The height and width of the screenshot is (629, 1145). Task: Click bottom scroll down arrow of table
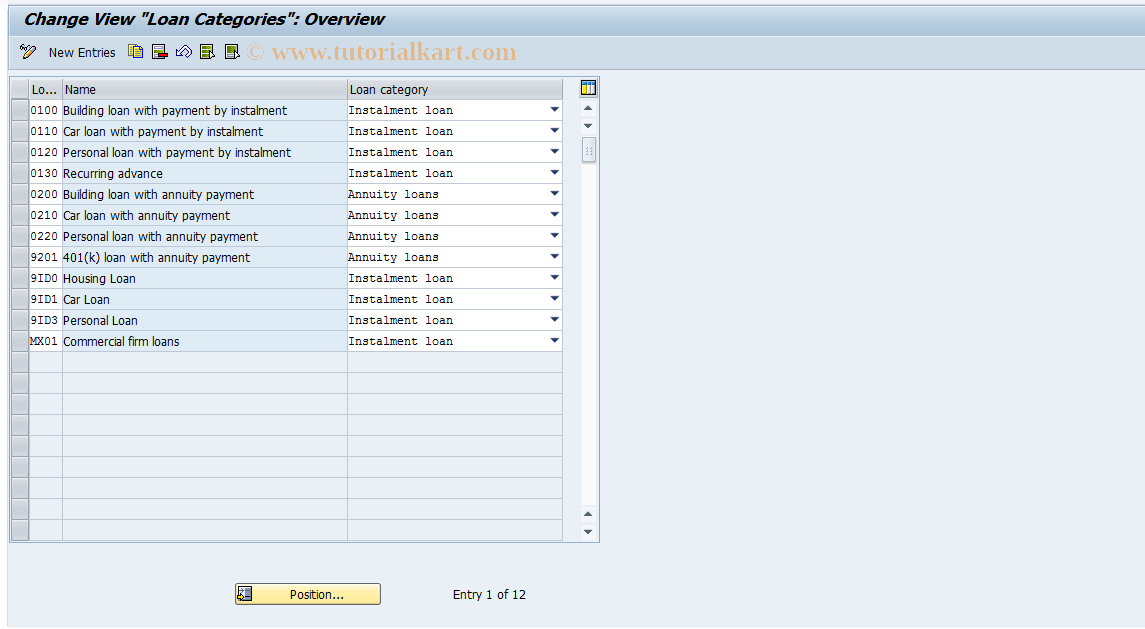(588, 532)
